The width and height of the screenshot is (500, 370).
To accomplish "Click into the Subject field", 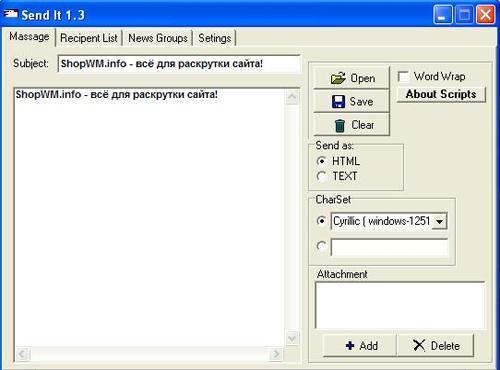I will [179, 63].
